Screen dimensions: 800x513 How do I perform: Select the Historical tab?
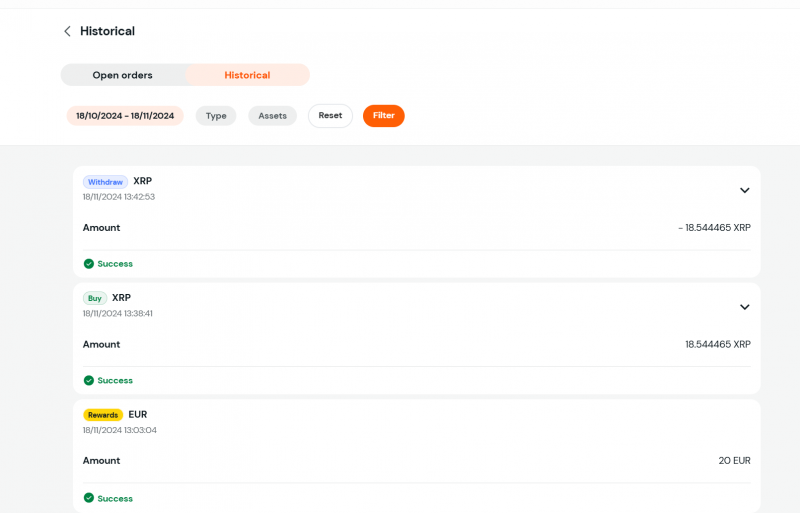pos(247,75)
